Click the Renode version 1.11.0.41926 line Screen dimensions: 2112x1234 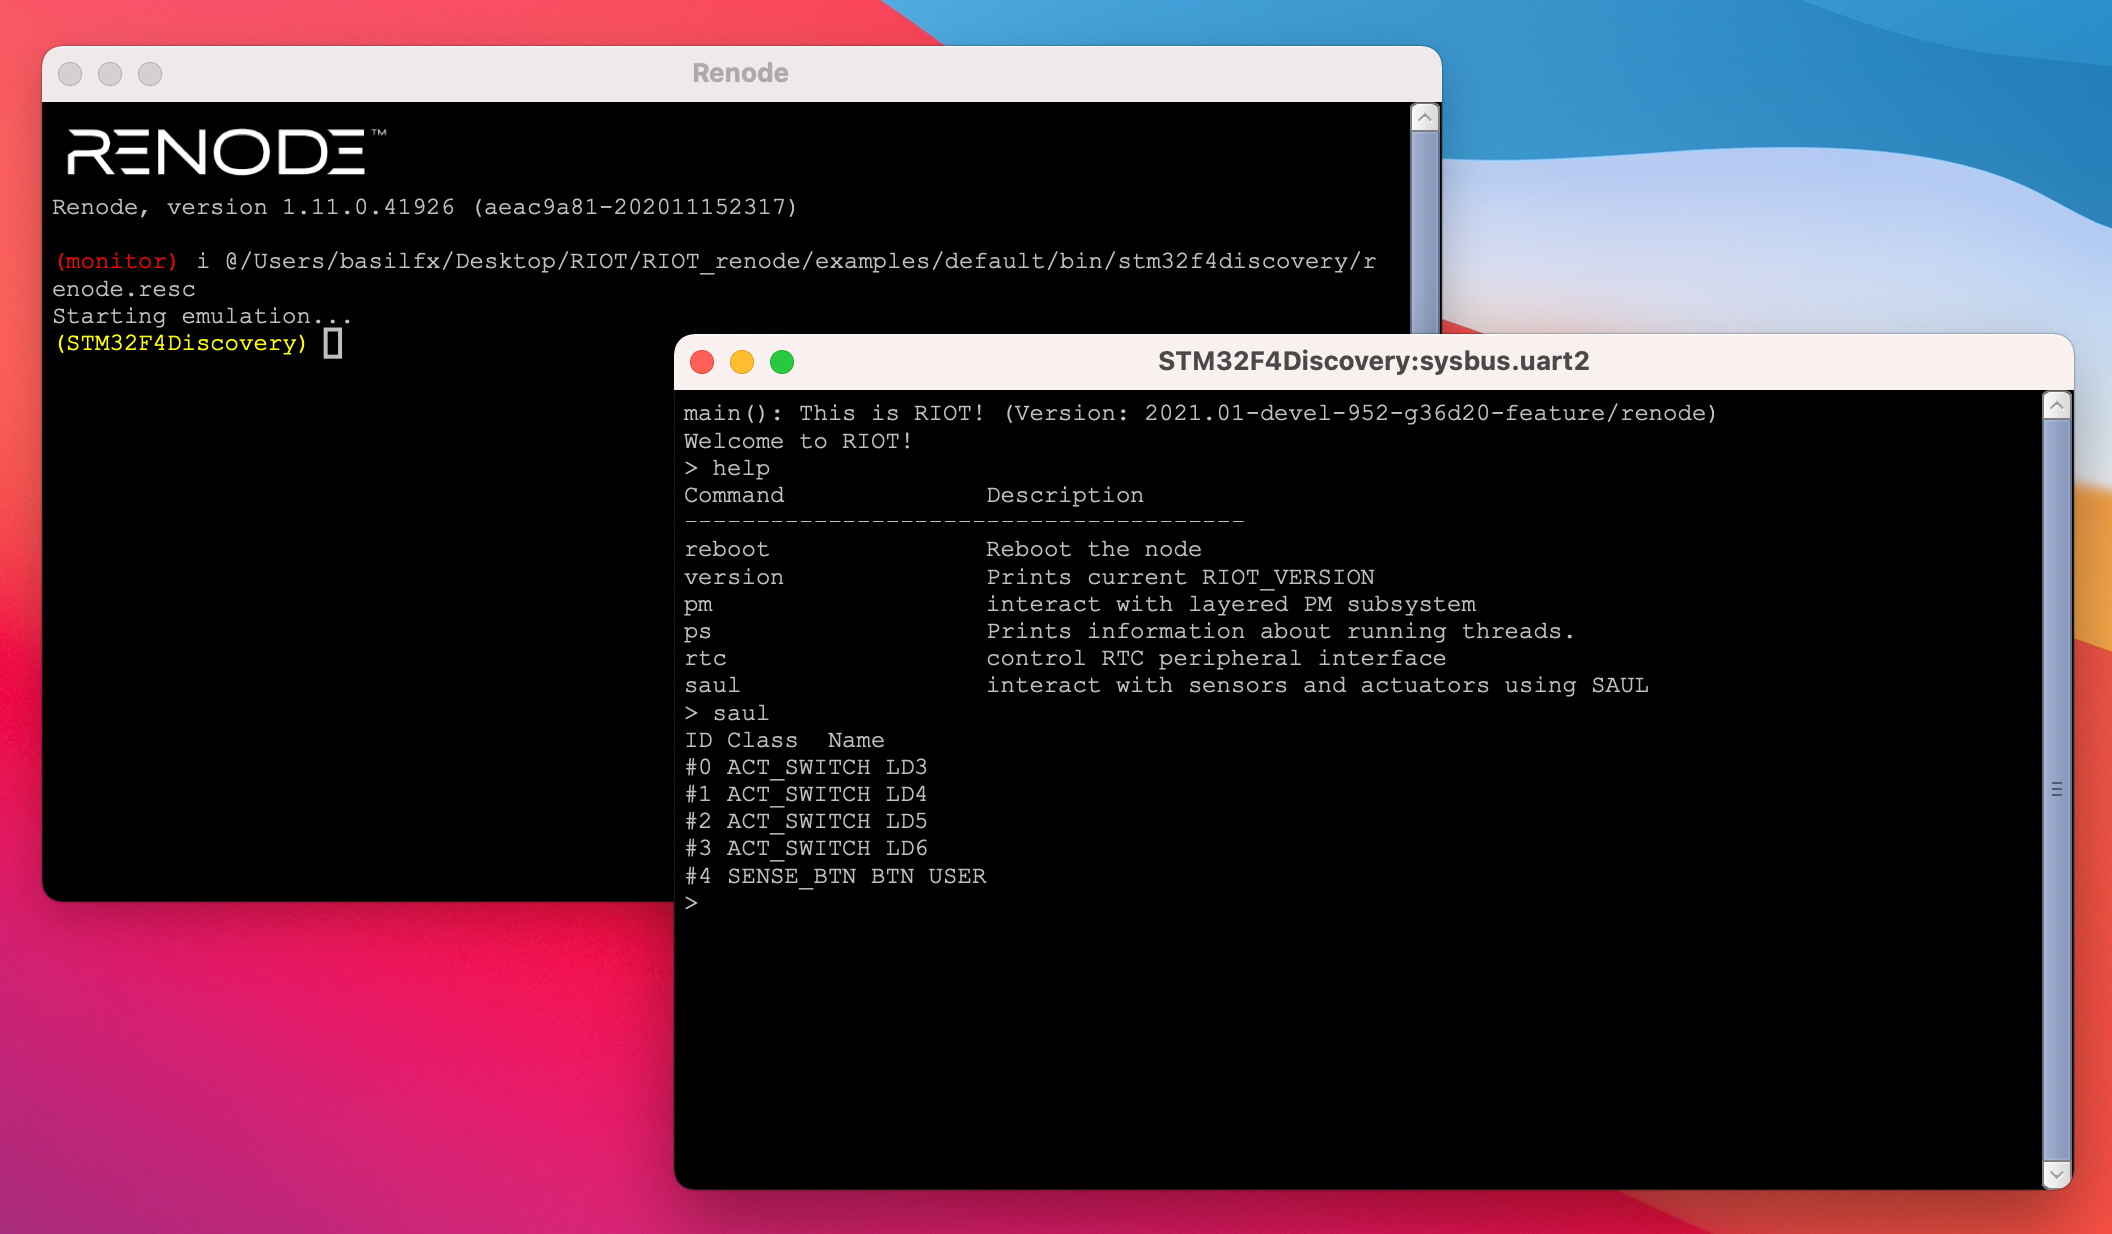tap(424, 207)
